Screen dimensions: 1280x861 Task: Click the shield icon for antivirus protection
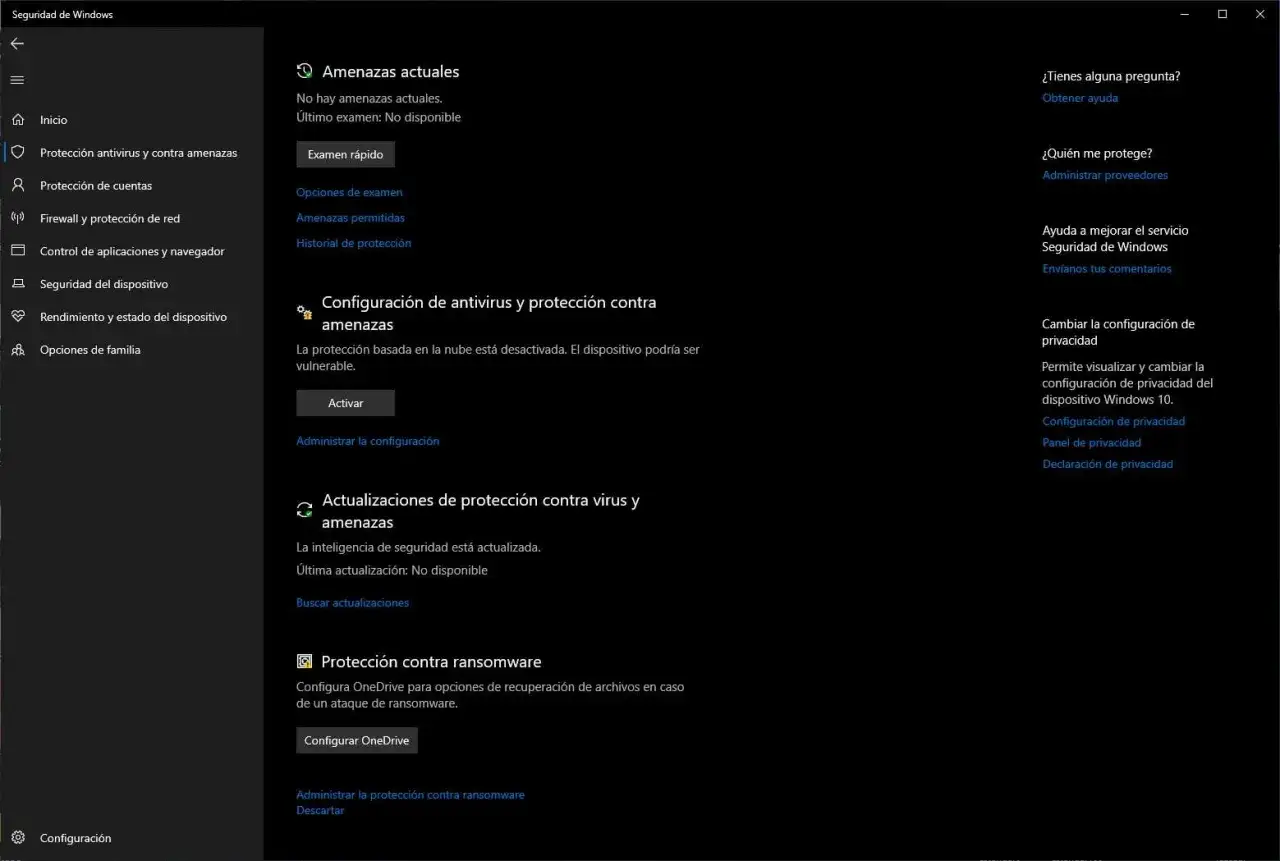[x=18, y=152]
